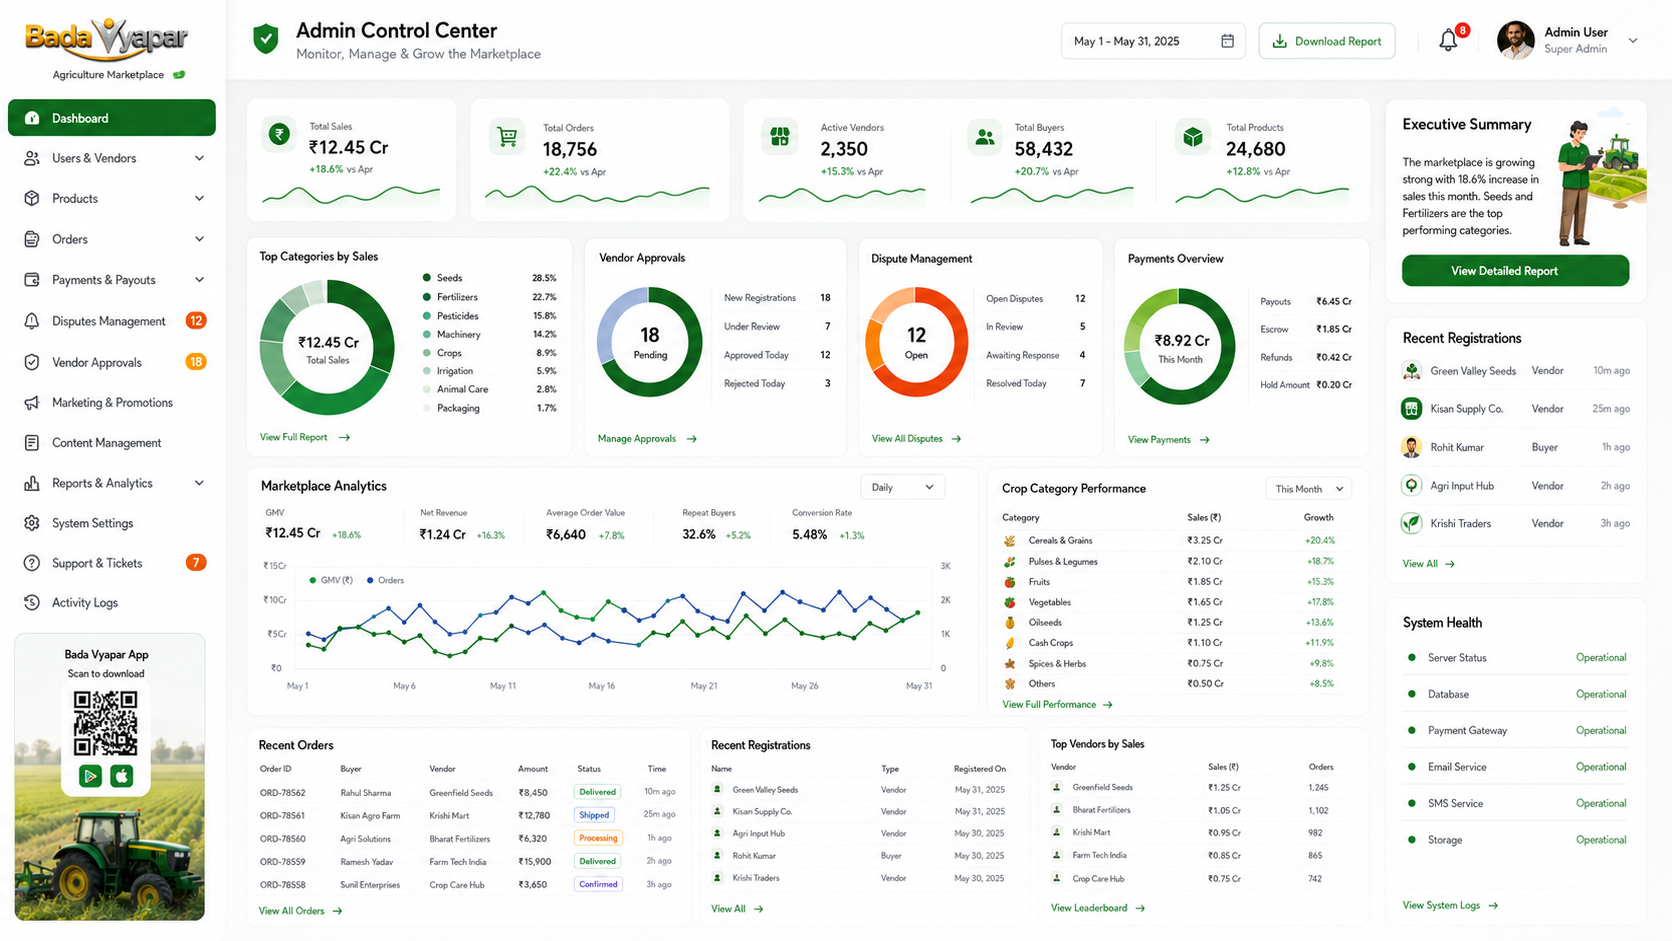Open the notifications bell
Viewport: 1672px width, 941px height.
1448,41
